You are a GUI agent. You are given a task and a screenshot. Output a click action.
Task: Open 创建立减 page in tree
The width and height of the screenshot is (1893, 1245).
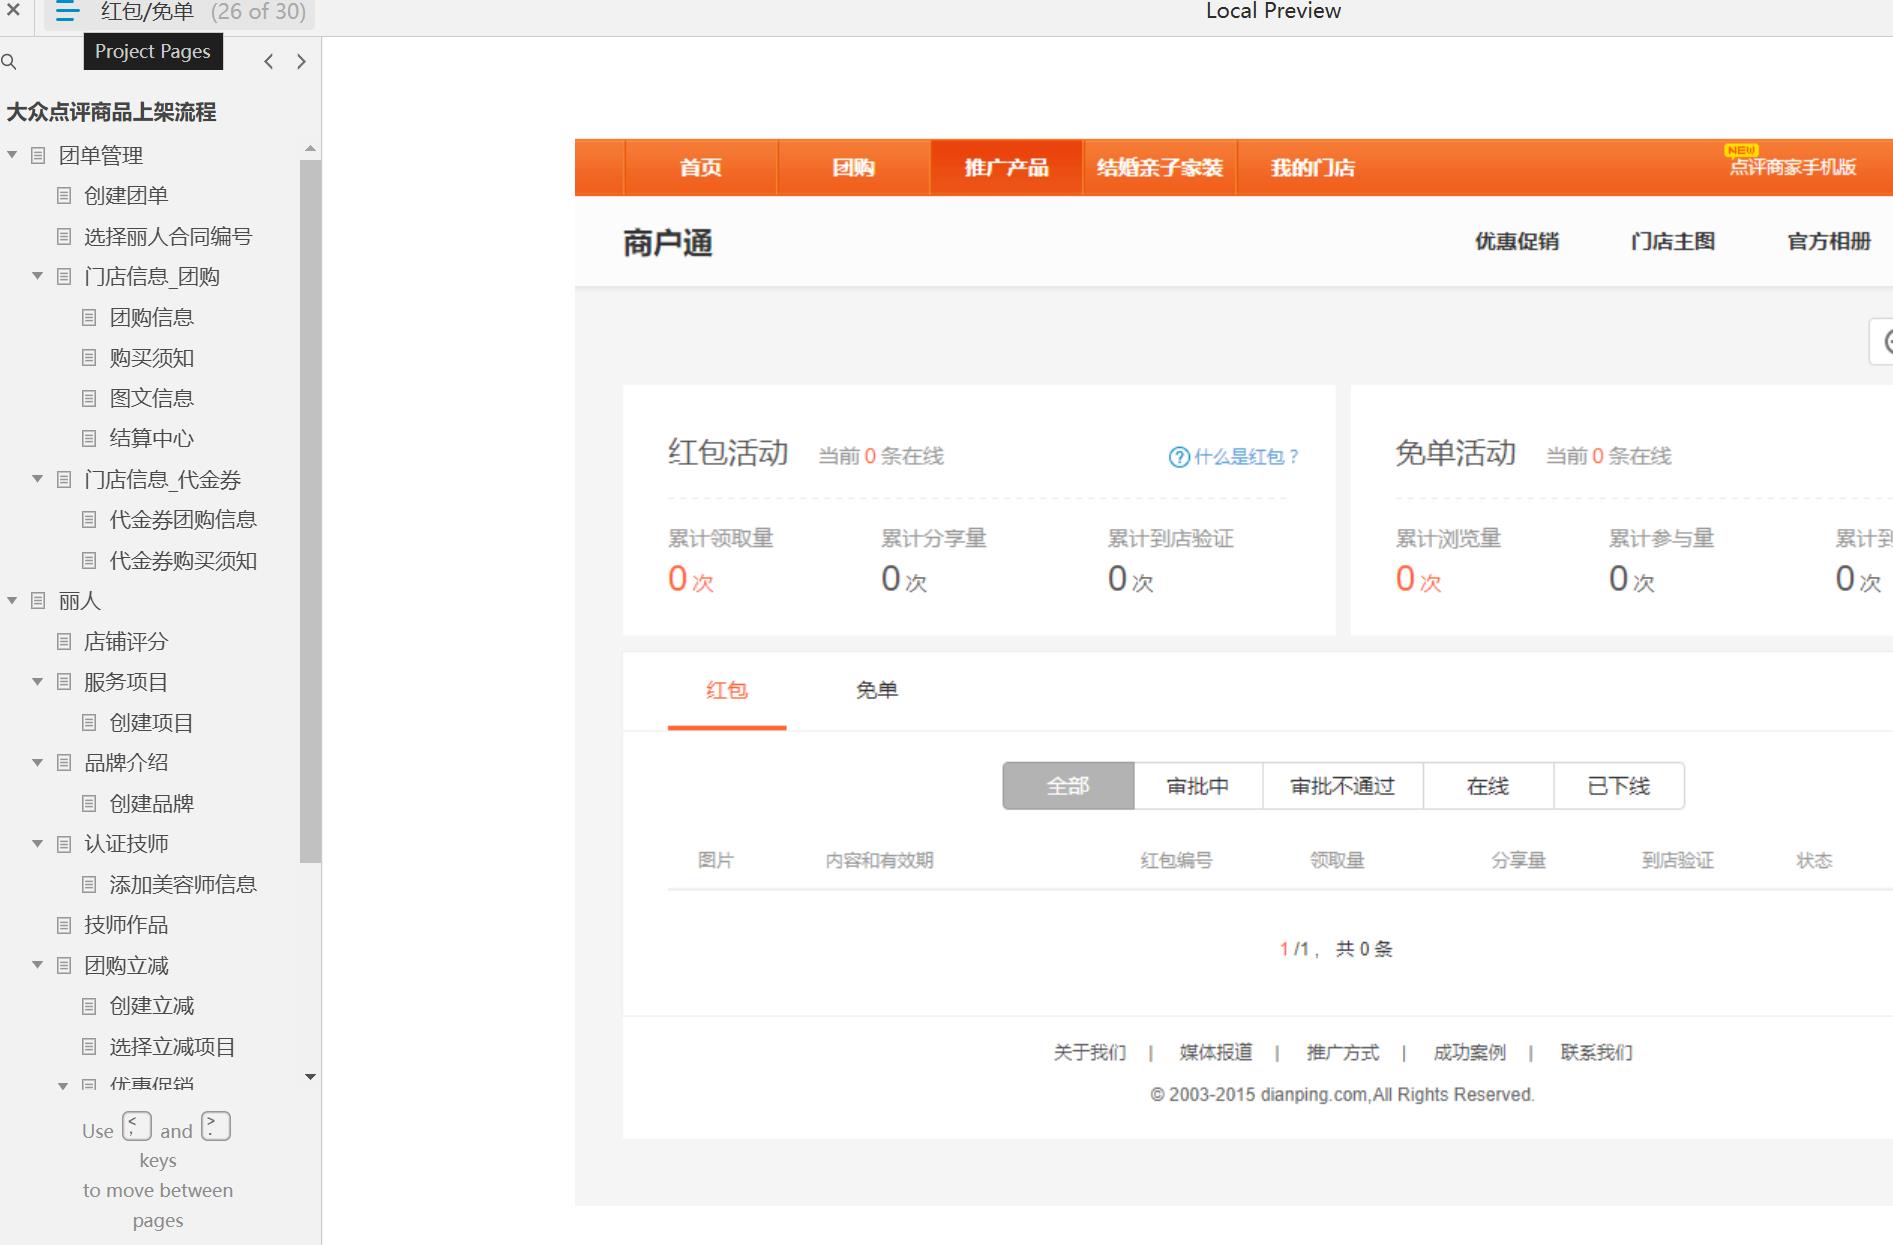152,1006
